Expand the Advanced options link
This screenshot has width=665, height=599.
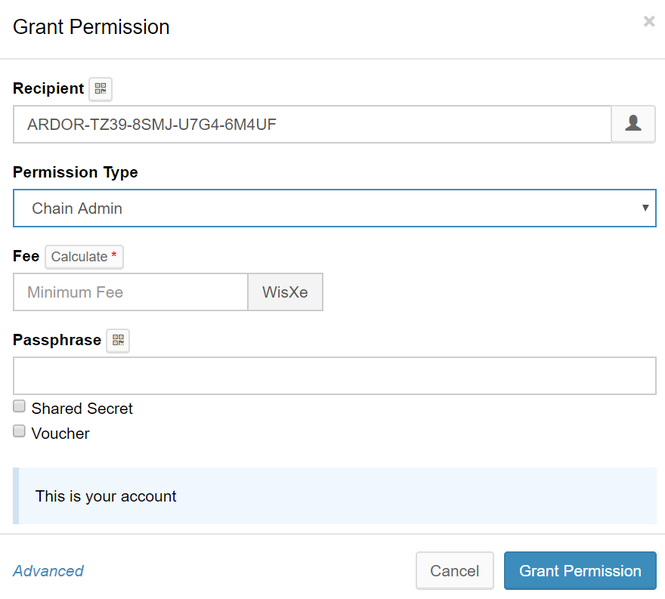coord(48,571)
